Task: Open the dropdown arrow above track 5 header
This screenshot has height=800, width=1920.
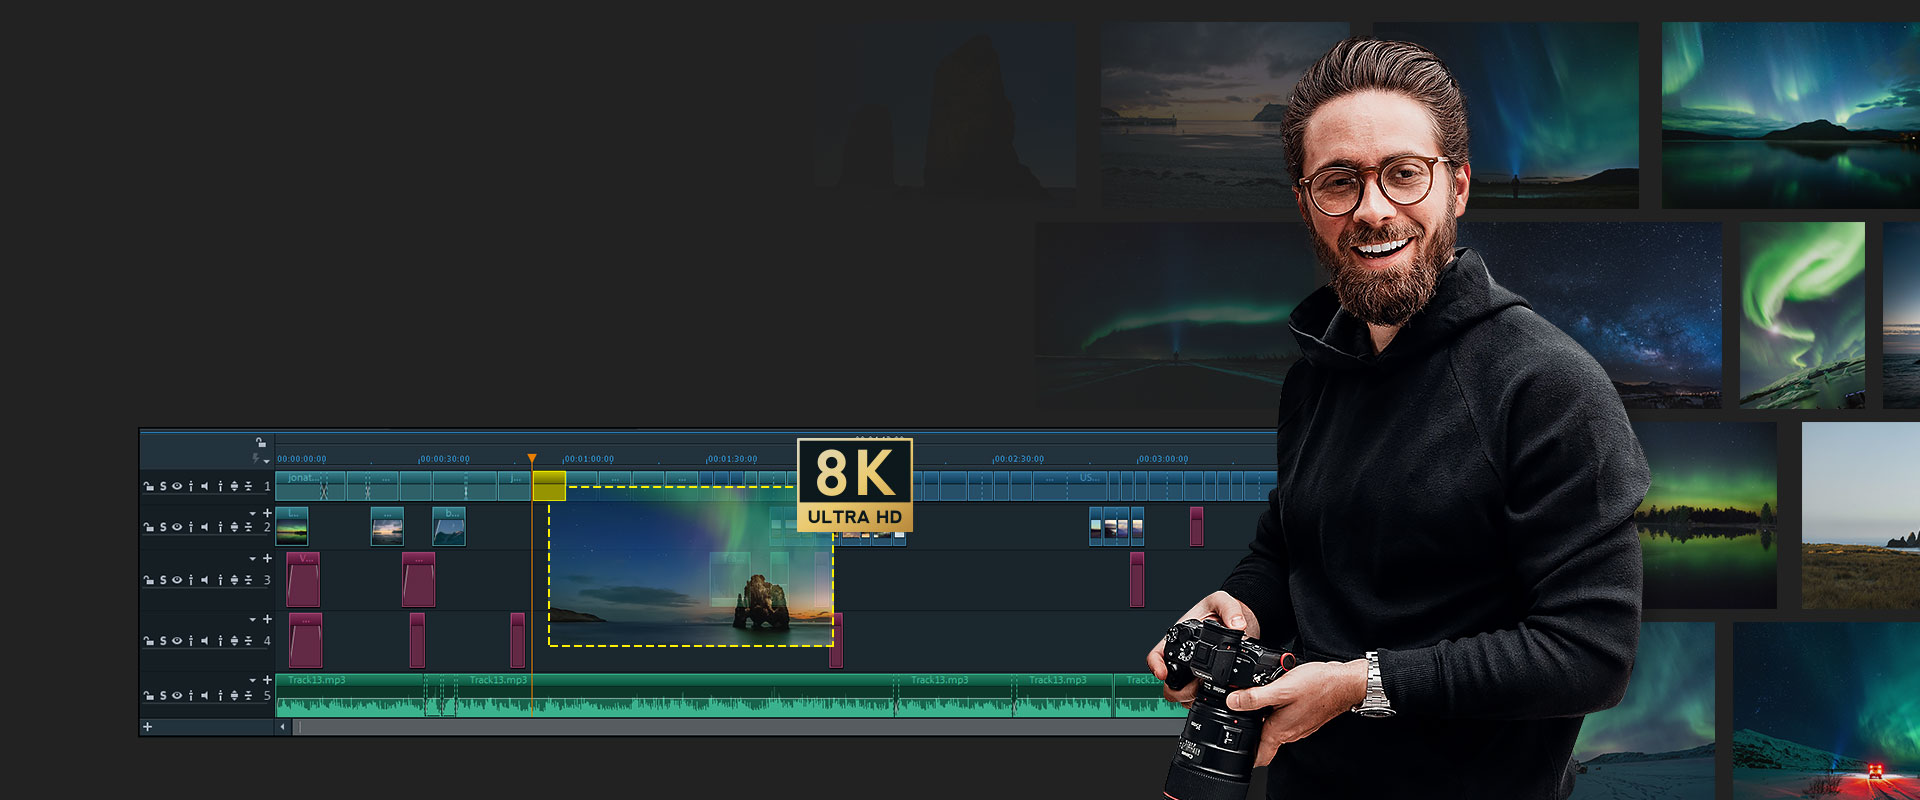Action: click(x=253, y=681)
